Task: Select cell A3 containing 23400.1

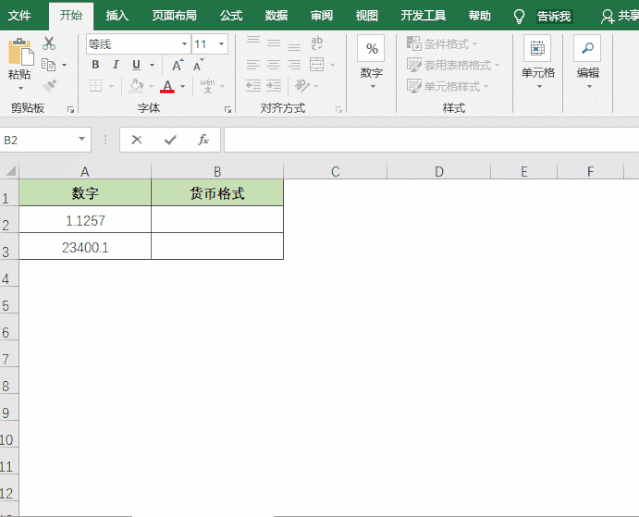Action: click(85, 246)
